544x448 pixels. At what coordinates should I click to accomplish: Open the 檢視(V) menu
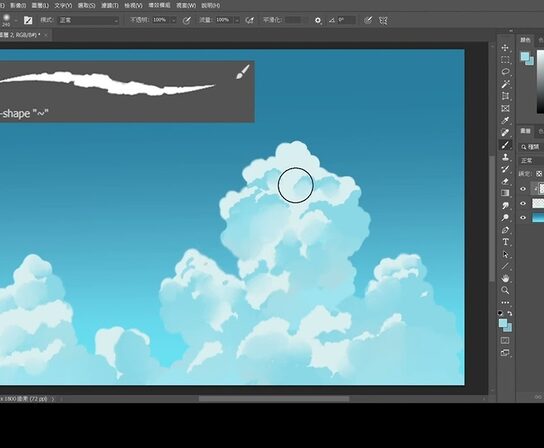pyautogui.click(x=134, y=6)
